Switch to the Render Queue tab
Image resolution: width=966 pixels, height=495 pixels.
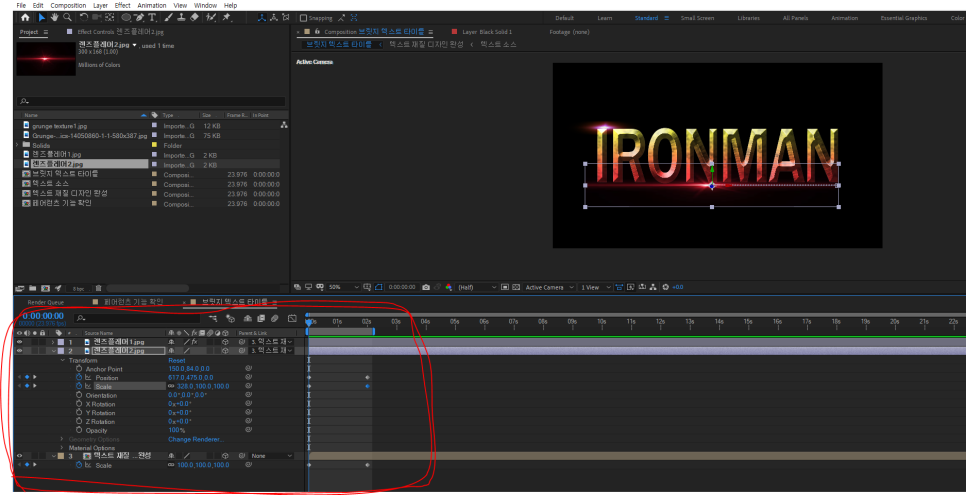click(46, 302)
